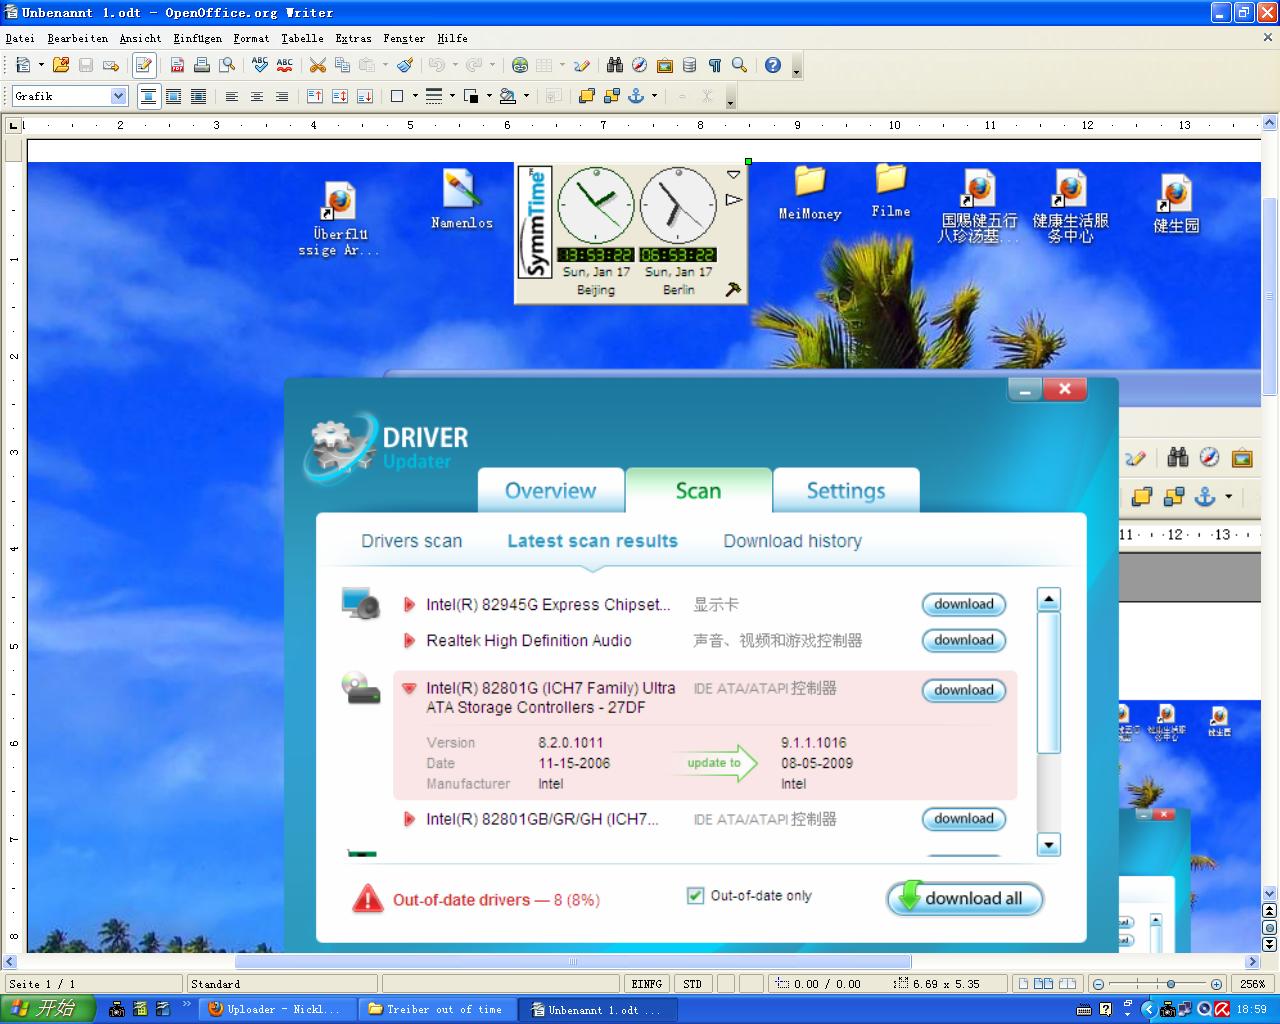
Task: Expand the Table insert dropdown arrow
Action: pyautogui.click(x=562, y=65)
